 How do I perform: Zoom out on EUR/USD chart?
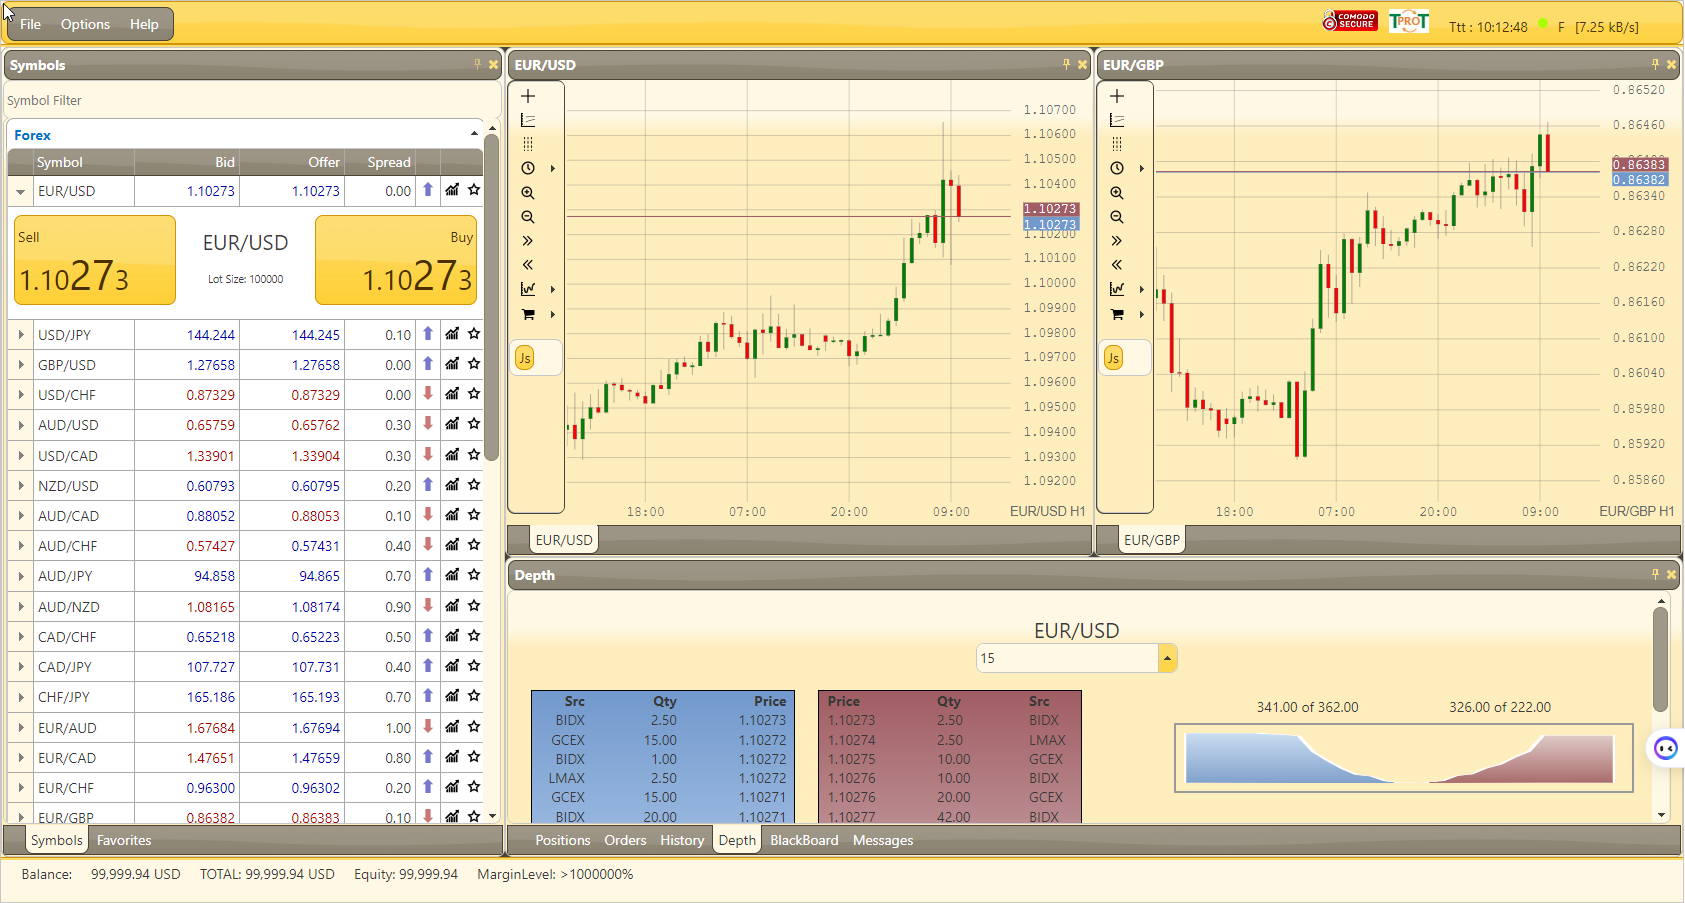[x=528, y=217]
